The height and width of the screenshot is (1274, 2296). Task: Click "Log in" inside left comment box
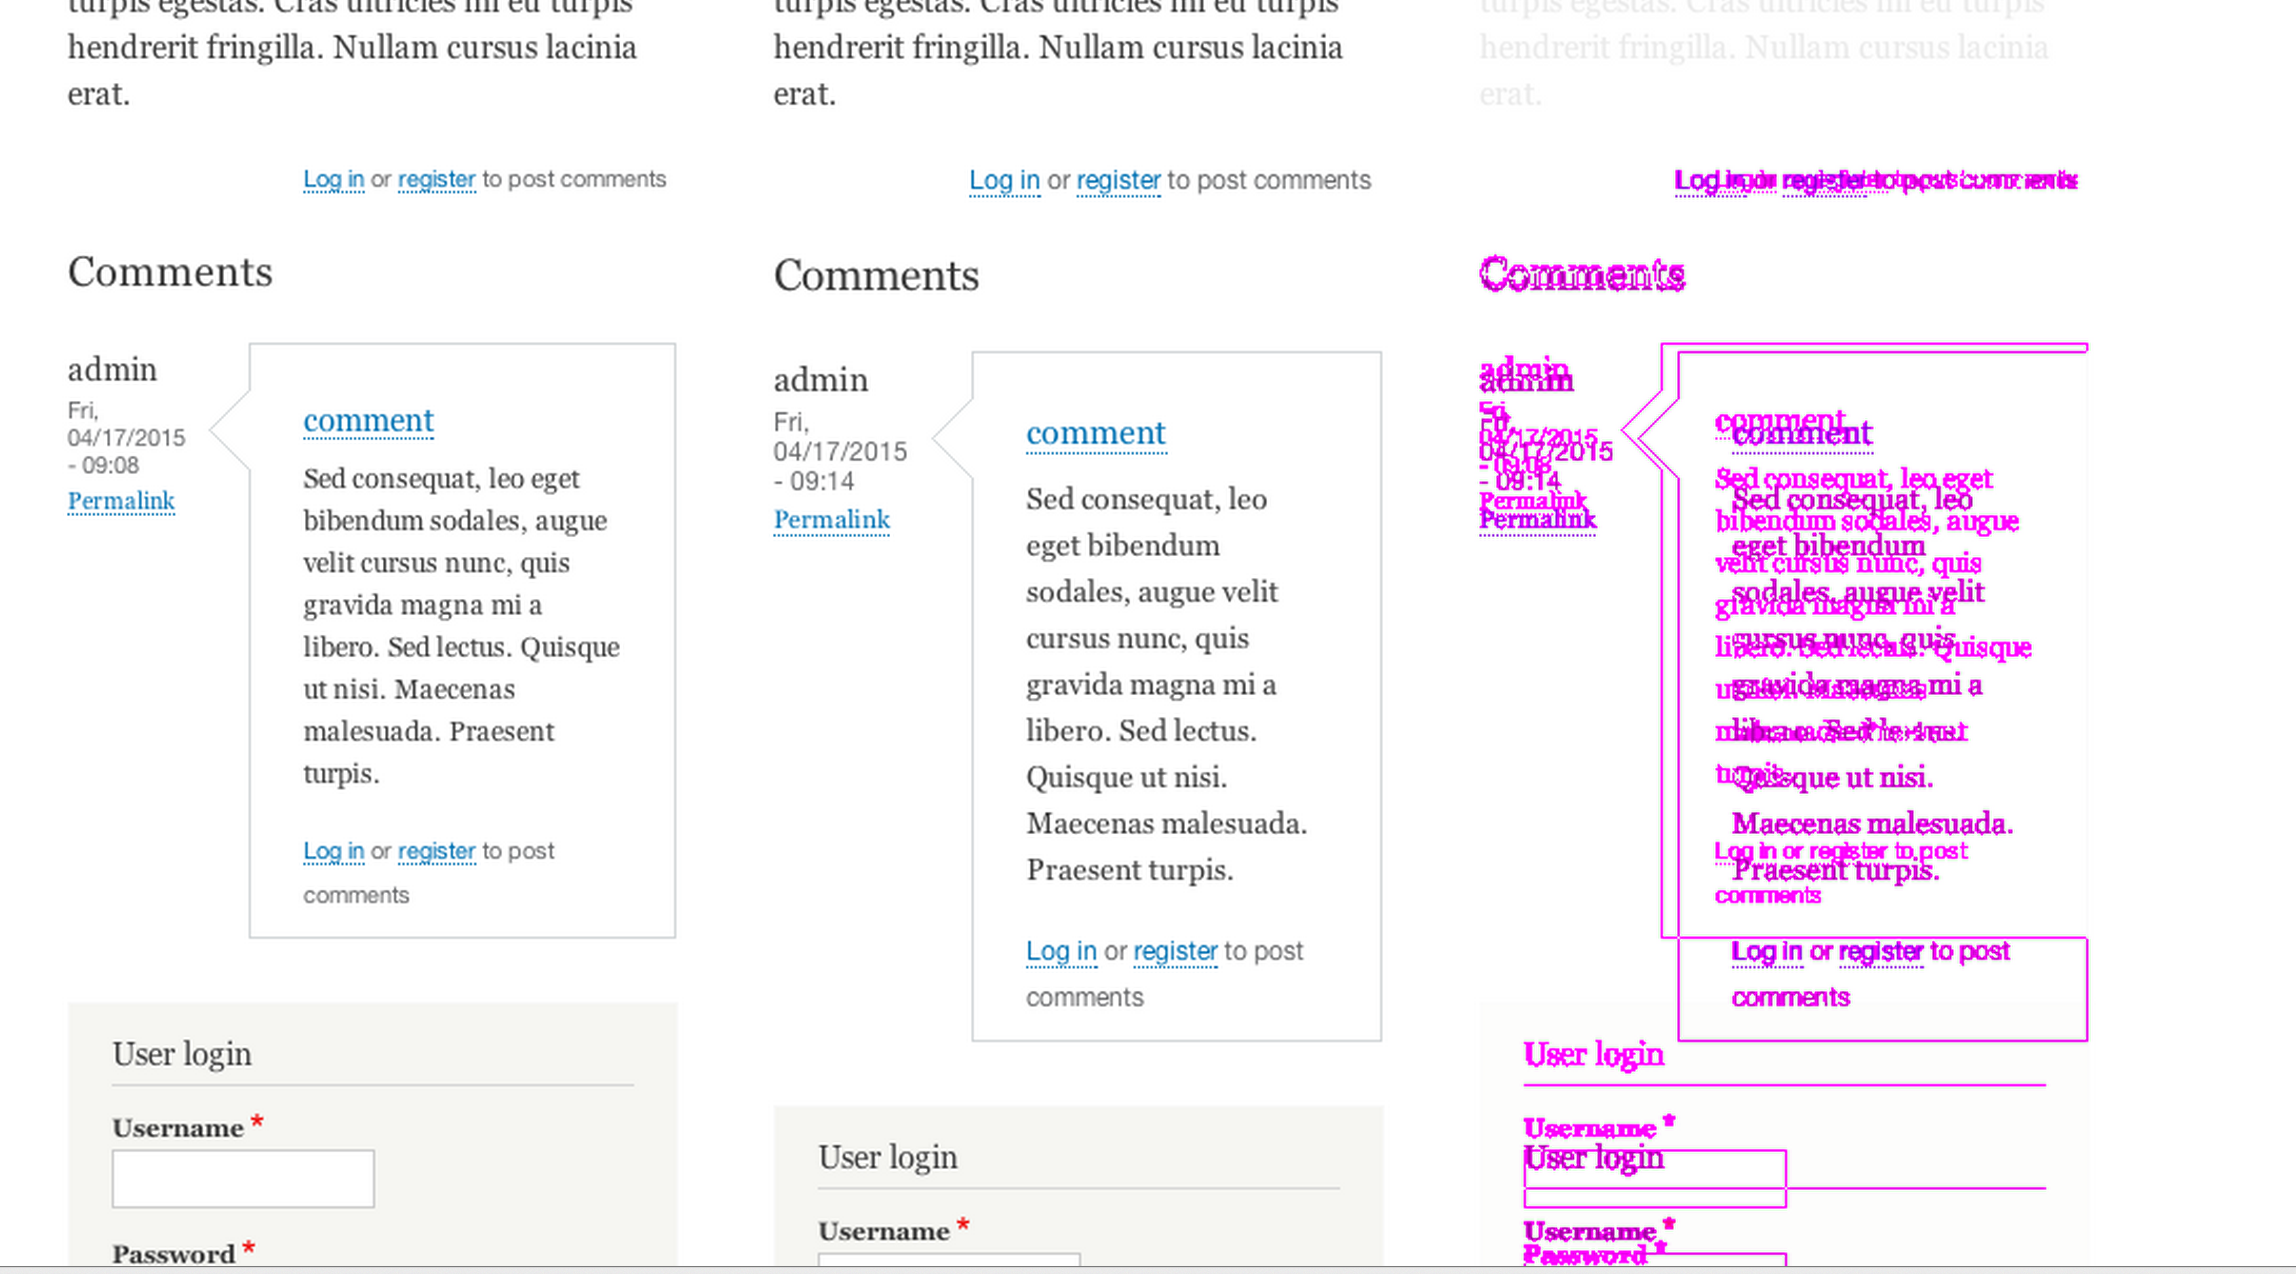[x=333, y=851]
